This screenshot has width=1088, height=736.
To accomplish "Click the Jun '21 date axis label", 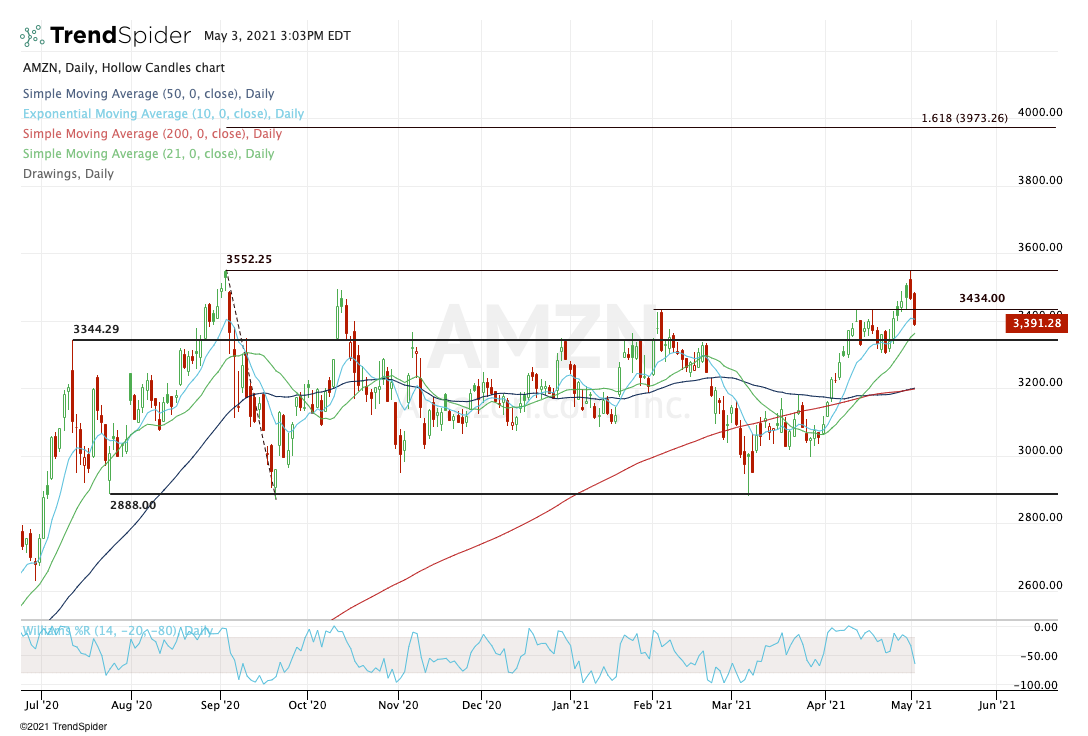I will (x=996, y=705).
